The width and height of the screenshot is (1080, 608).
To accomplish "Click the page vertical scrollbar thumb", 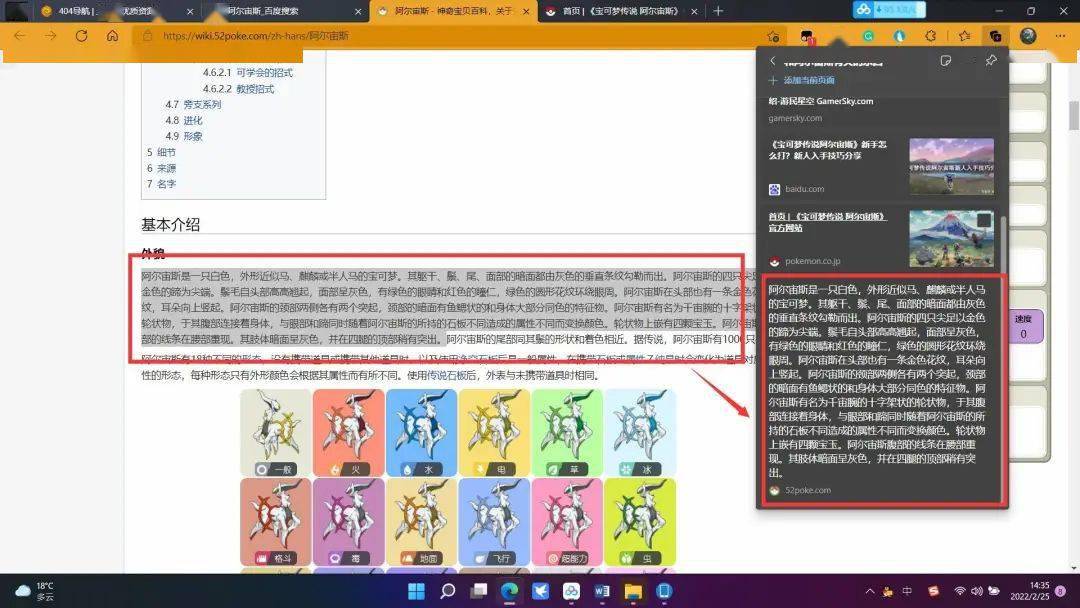I will [x=1074, y=115].
